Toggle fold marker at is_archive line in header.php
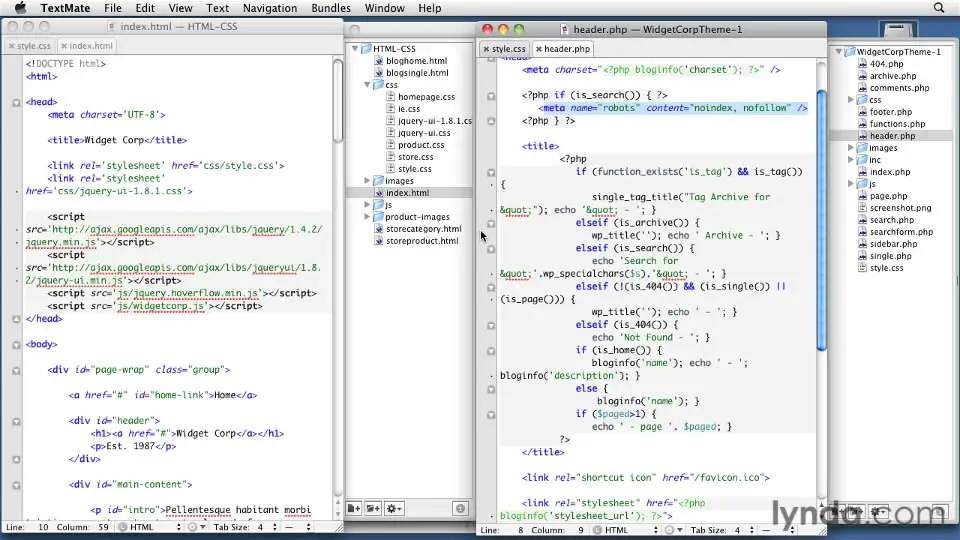Image resolution: width=960 pixels, height=540 pixels. [491, 223]
